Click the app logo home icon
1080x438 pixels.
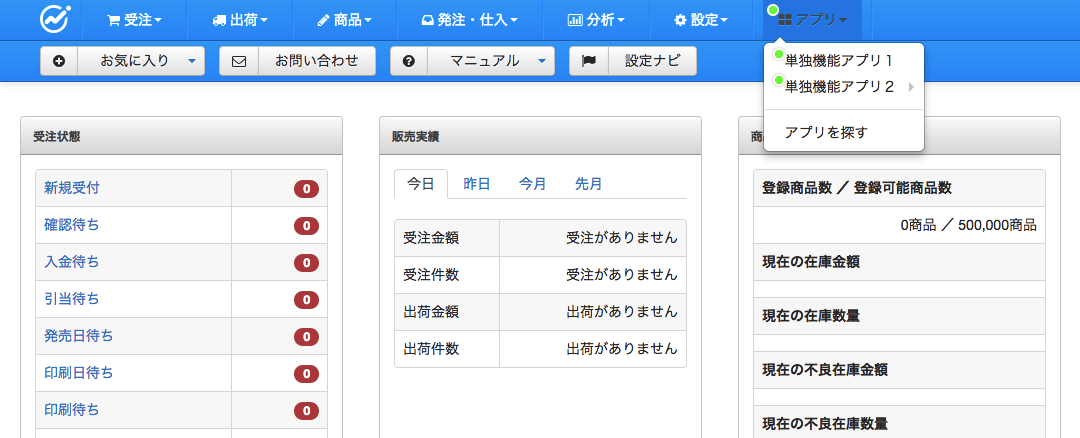click(54, 19)
